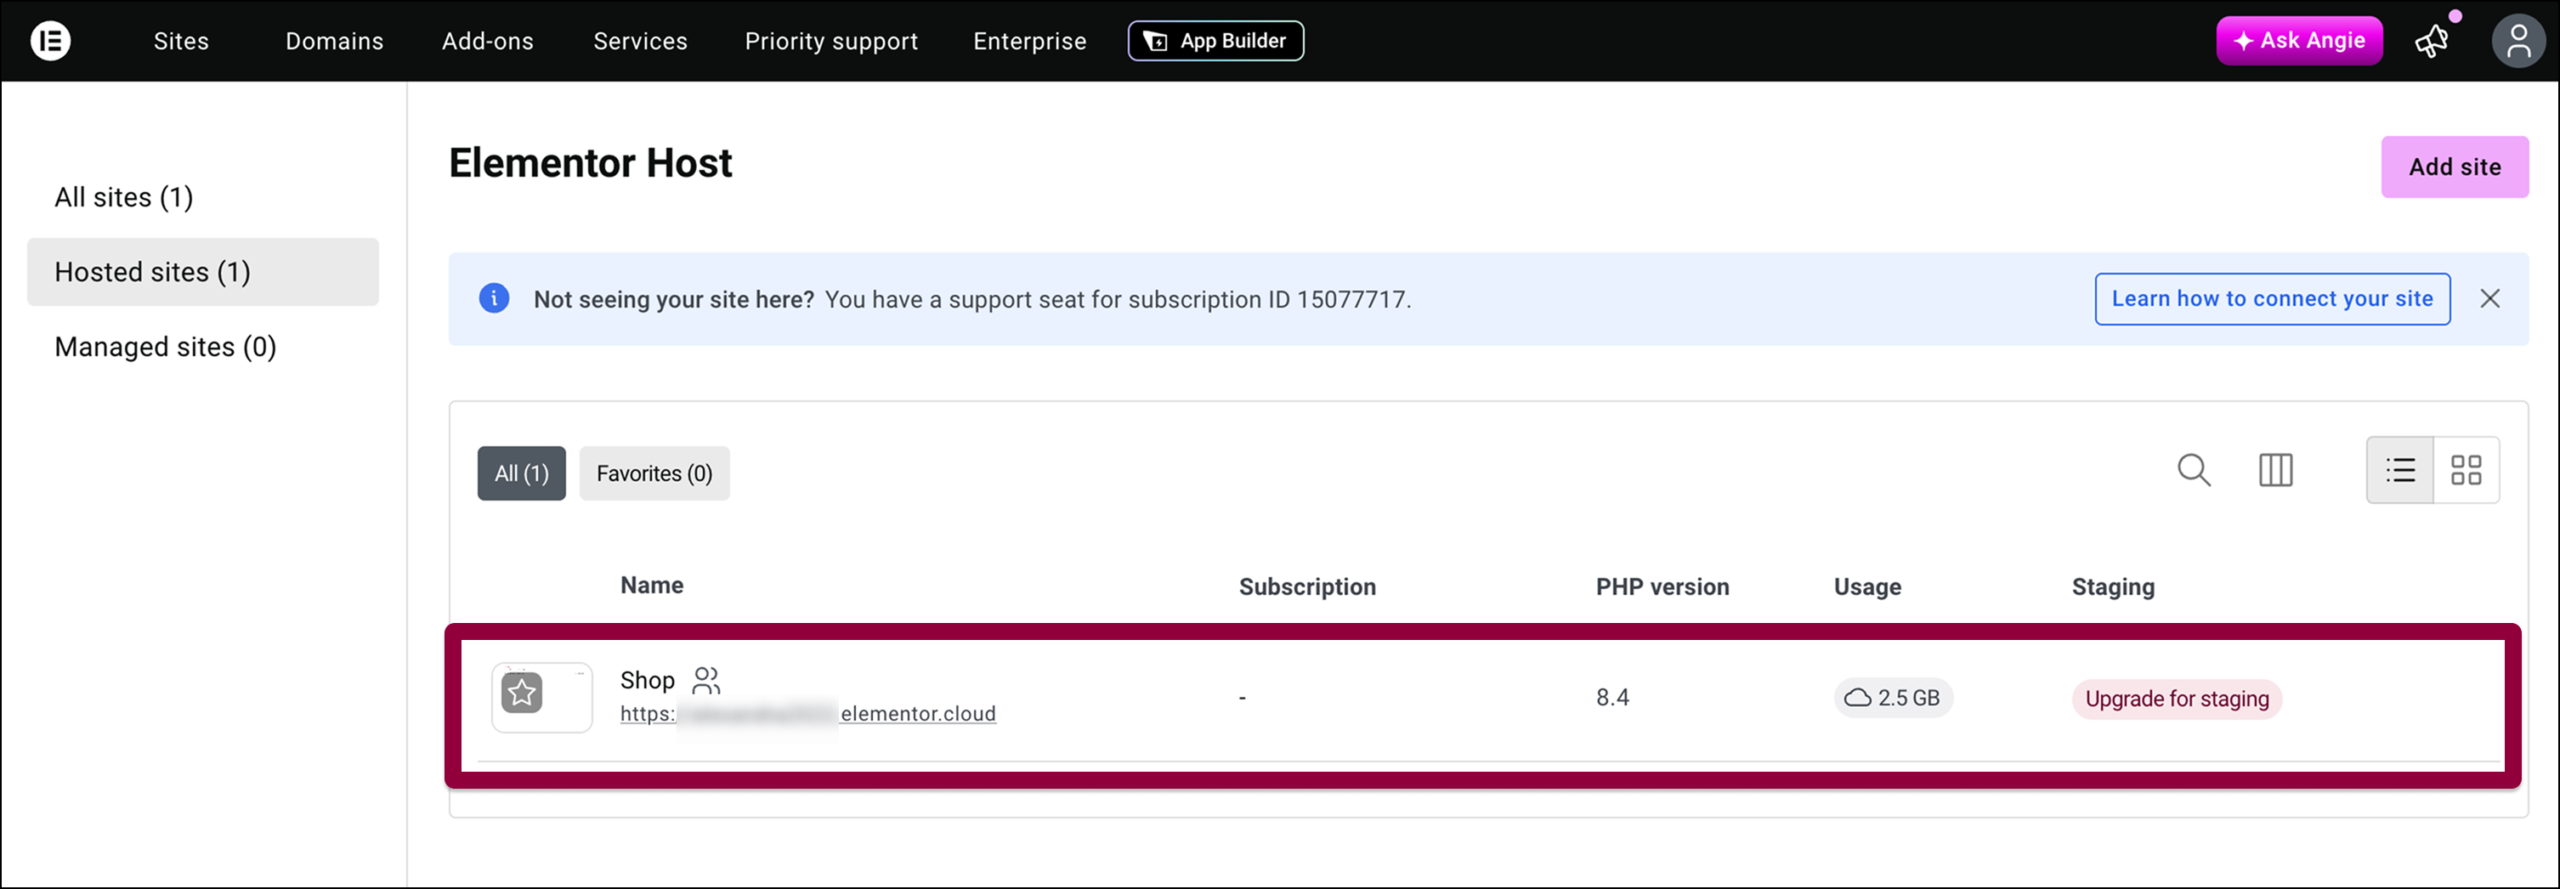This screenshot has width=2560, height=889.
Task: Select Managed sites (0) in sidebar
Action: [165, 347]
